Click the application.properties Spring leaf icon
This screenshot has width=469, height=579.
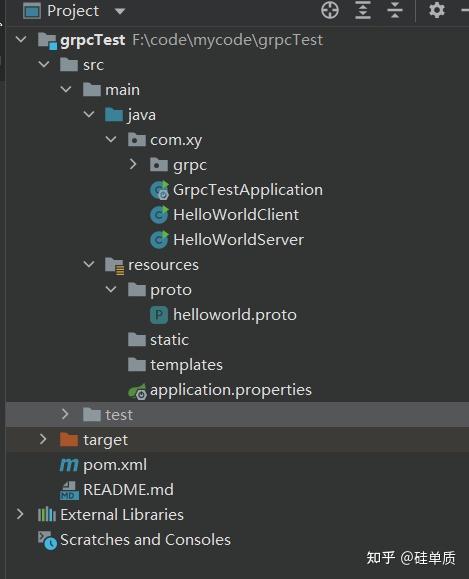[137, 391]
